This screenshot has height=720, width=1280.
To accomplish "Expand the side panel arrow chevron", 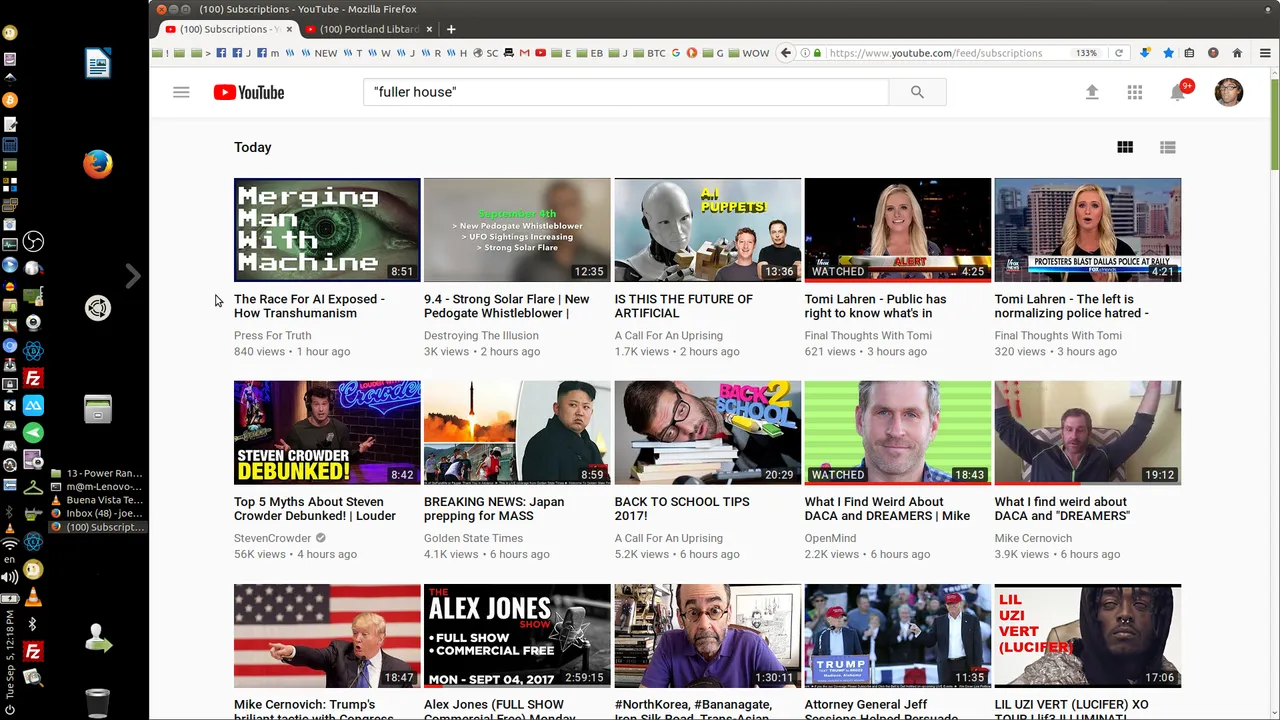I will click(x=132, y=276).
